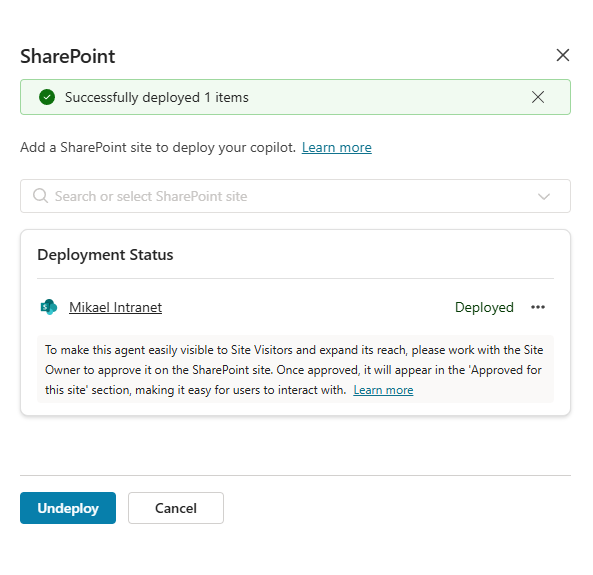Click the green success checkmark icon
The width and height of the screenshot is (593, 575).
(47, 97)
